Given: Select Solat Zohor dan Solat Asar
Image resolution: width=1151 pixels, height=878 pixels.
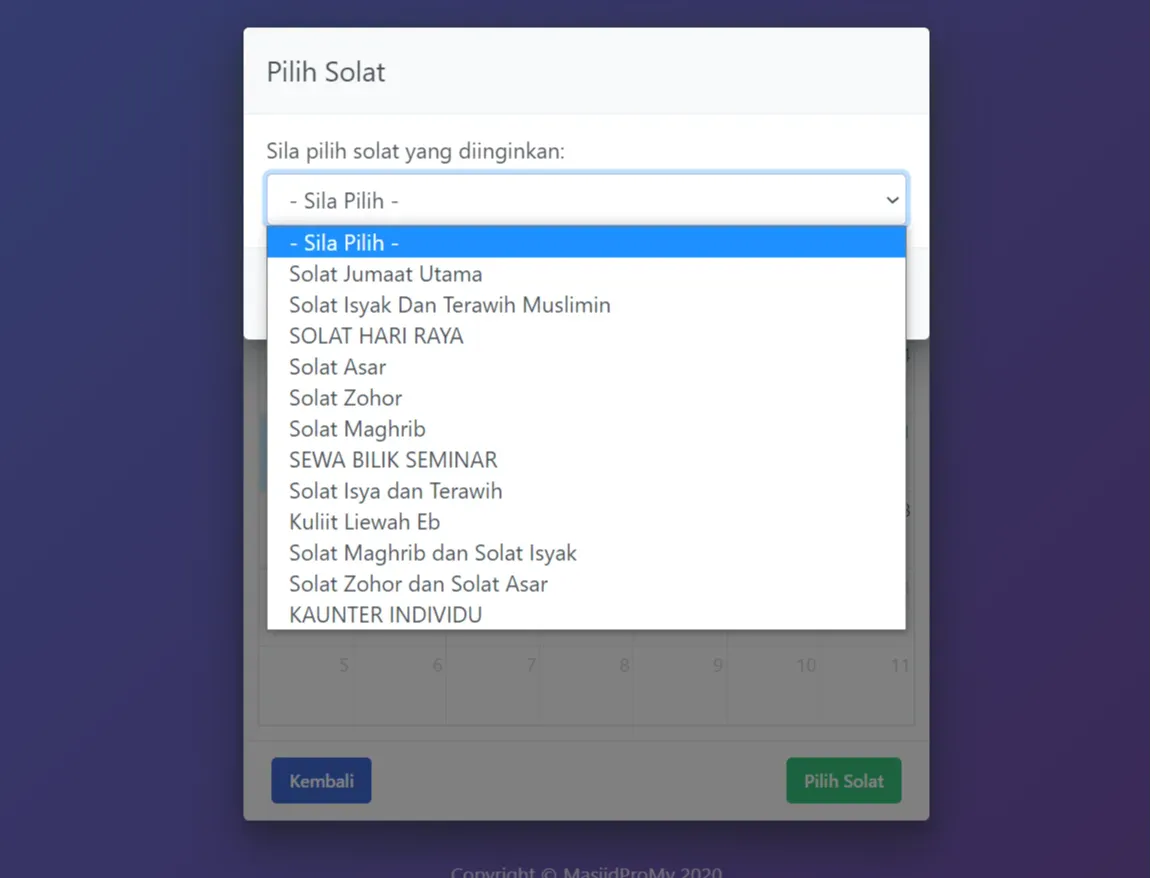Looking at the screenshot, I should (418, 584).
